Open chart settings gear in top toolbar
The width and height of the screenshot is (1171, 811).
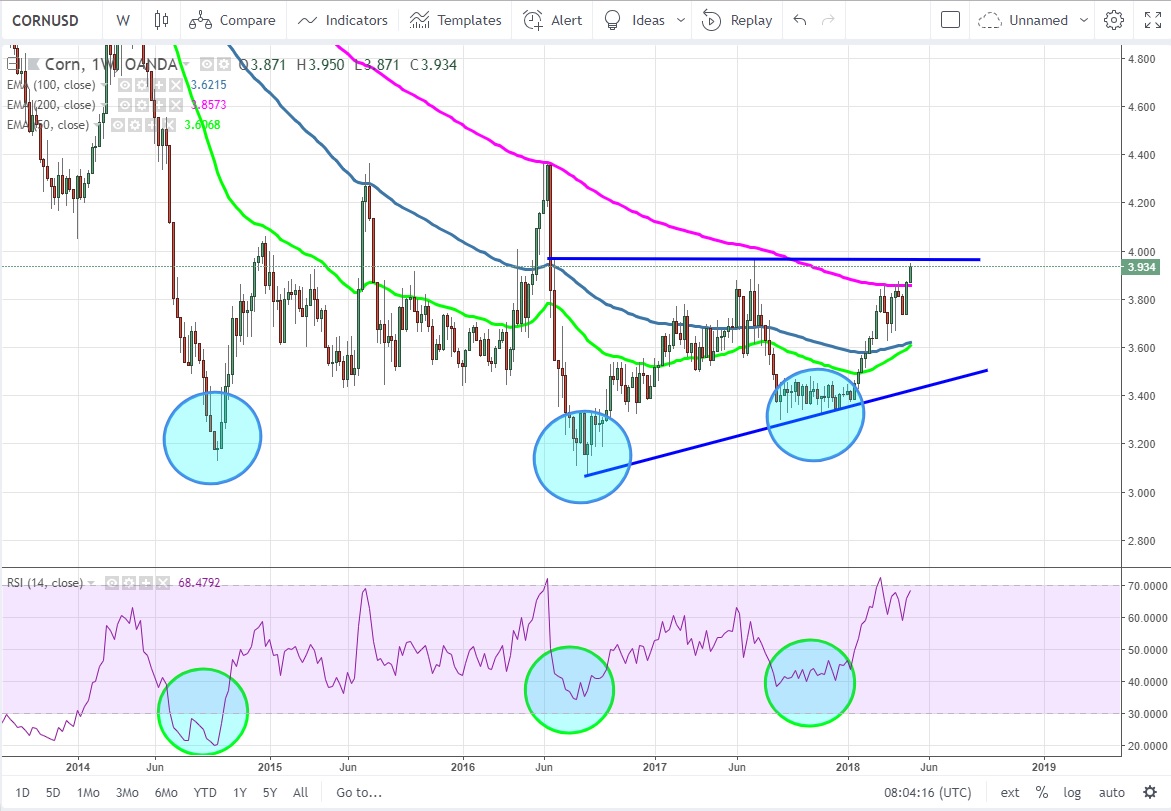(x=1114, y=20)
